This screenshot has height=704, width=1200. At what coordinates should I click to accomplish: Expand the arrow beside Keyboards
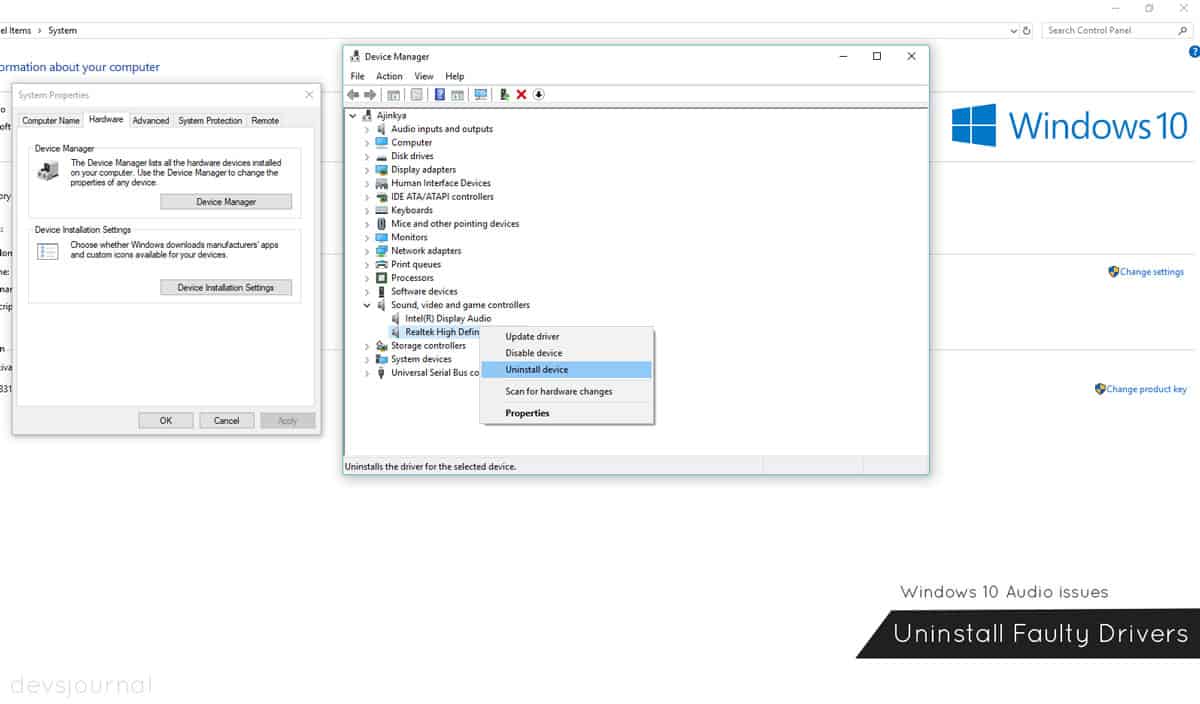(367, 210)
